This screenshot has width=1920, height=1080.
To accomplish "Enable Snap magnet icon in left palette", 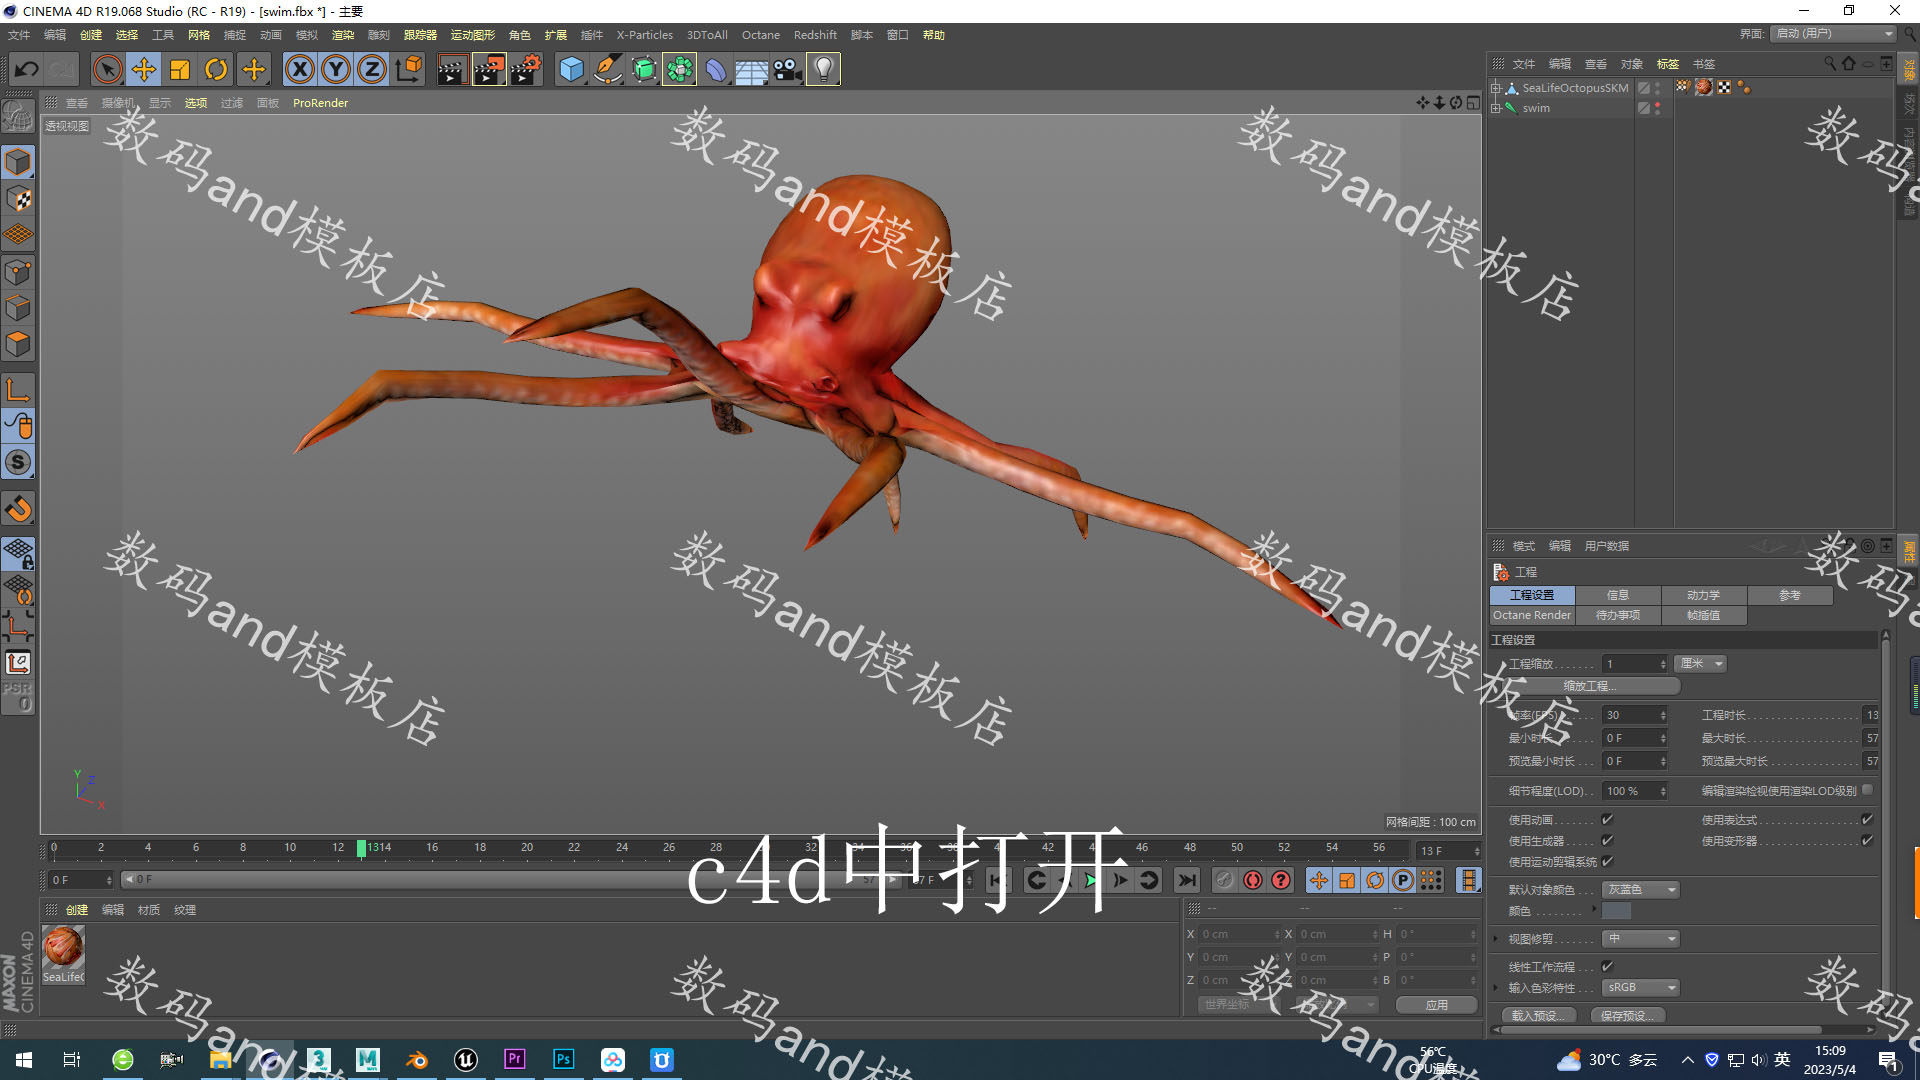I will [19, 509].
